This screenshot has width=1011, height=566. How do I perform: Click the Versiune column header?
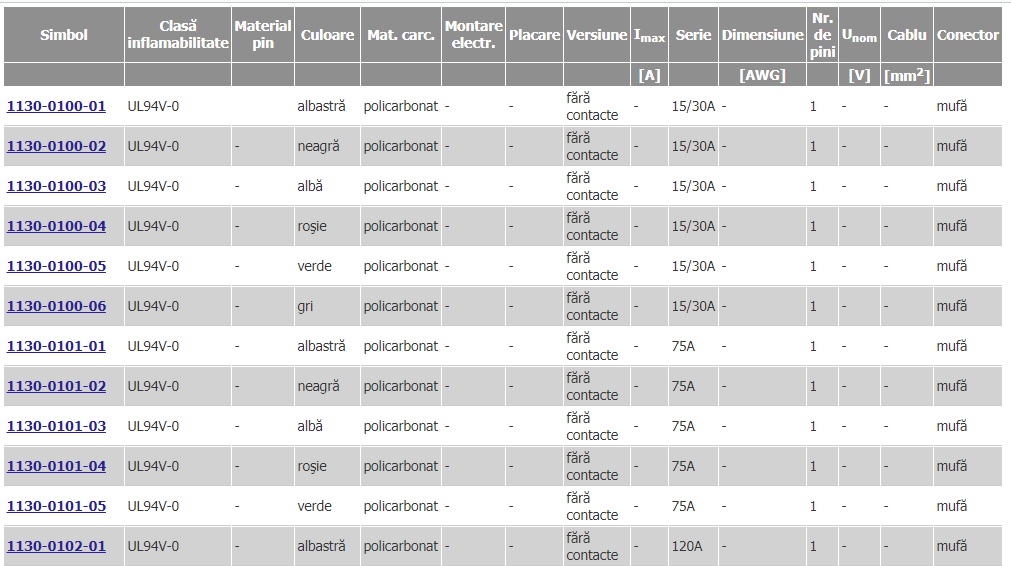coord(597,35)
